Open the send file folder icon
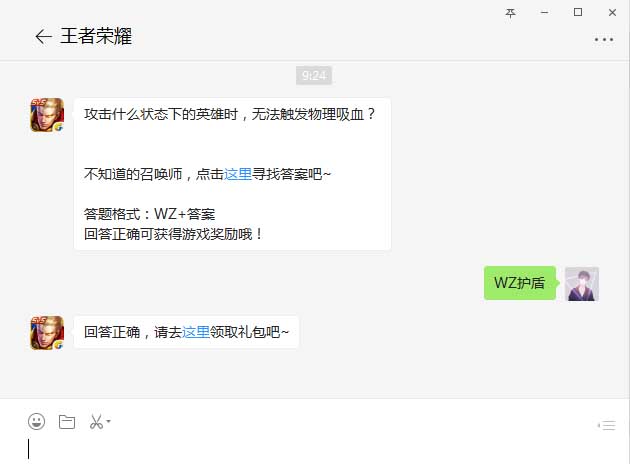 pos(67,422)
